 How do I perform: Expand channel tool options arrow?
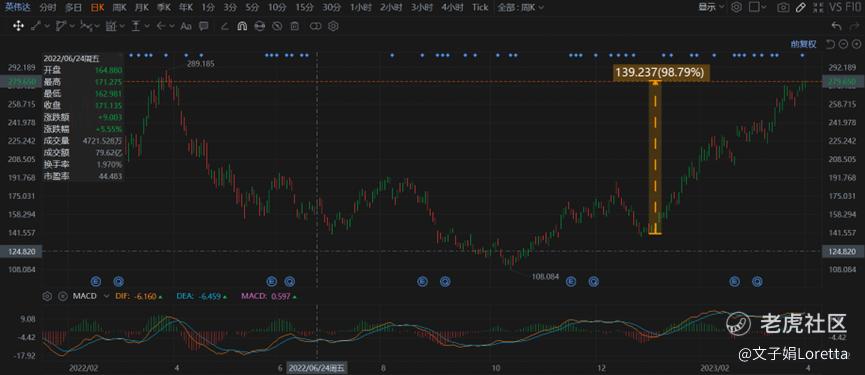(x=72, y=26)
